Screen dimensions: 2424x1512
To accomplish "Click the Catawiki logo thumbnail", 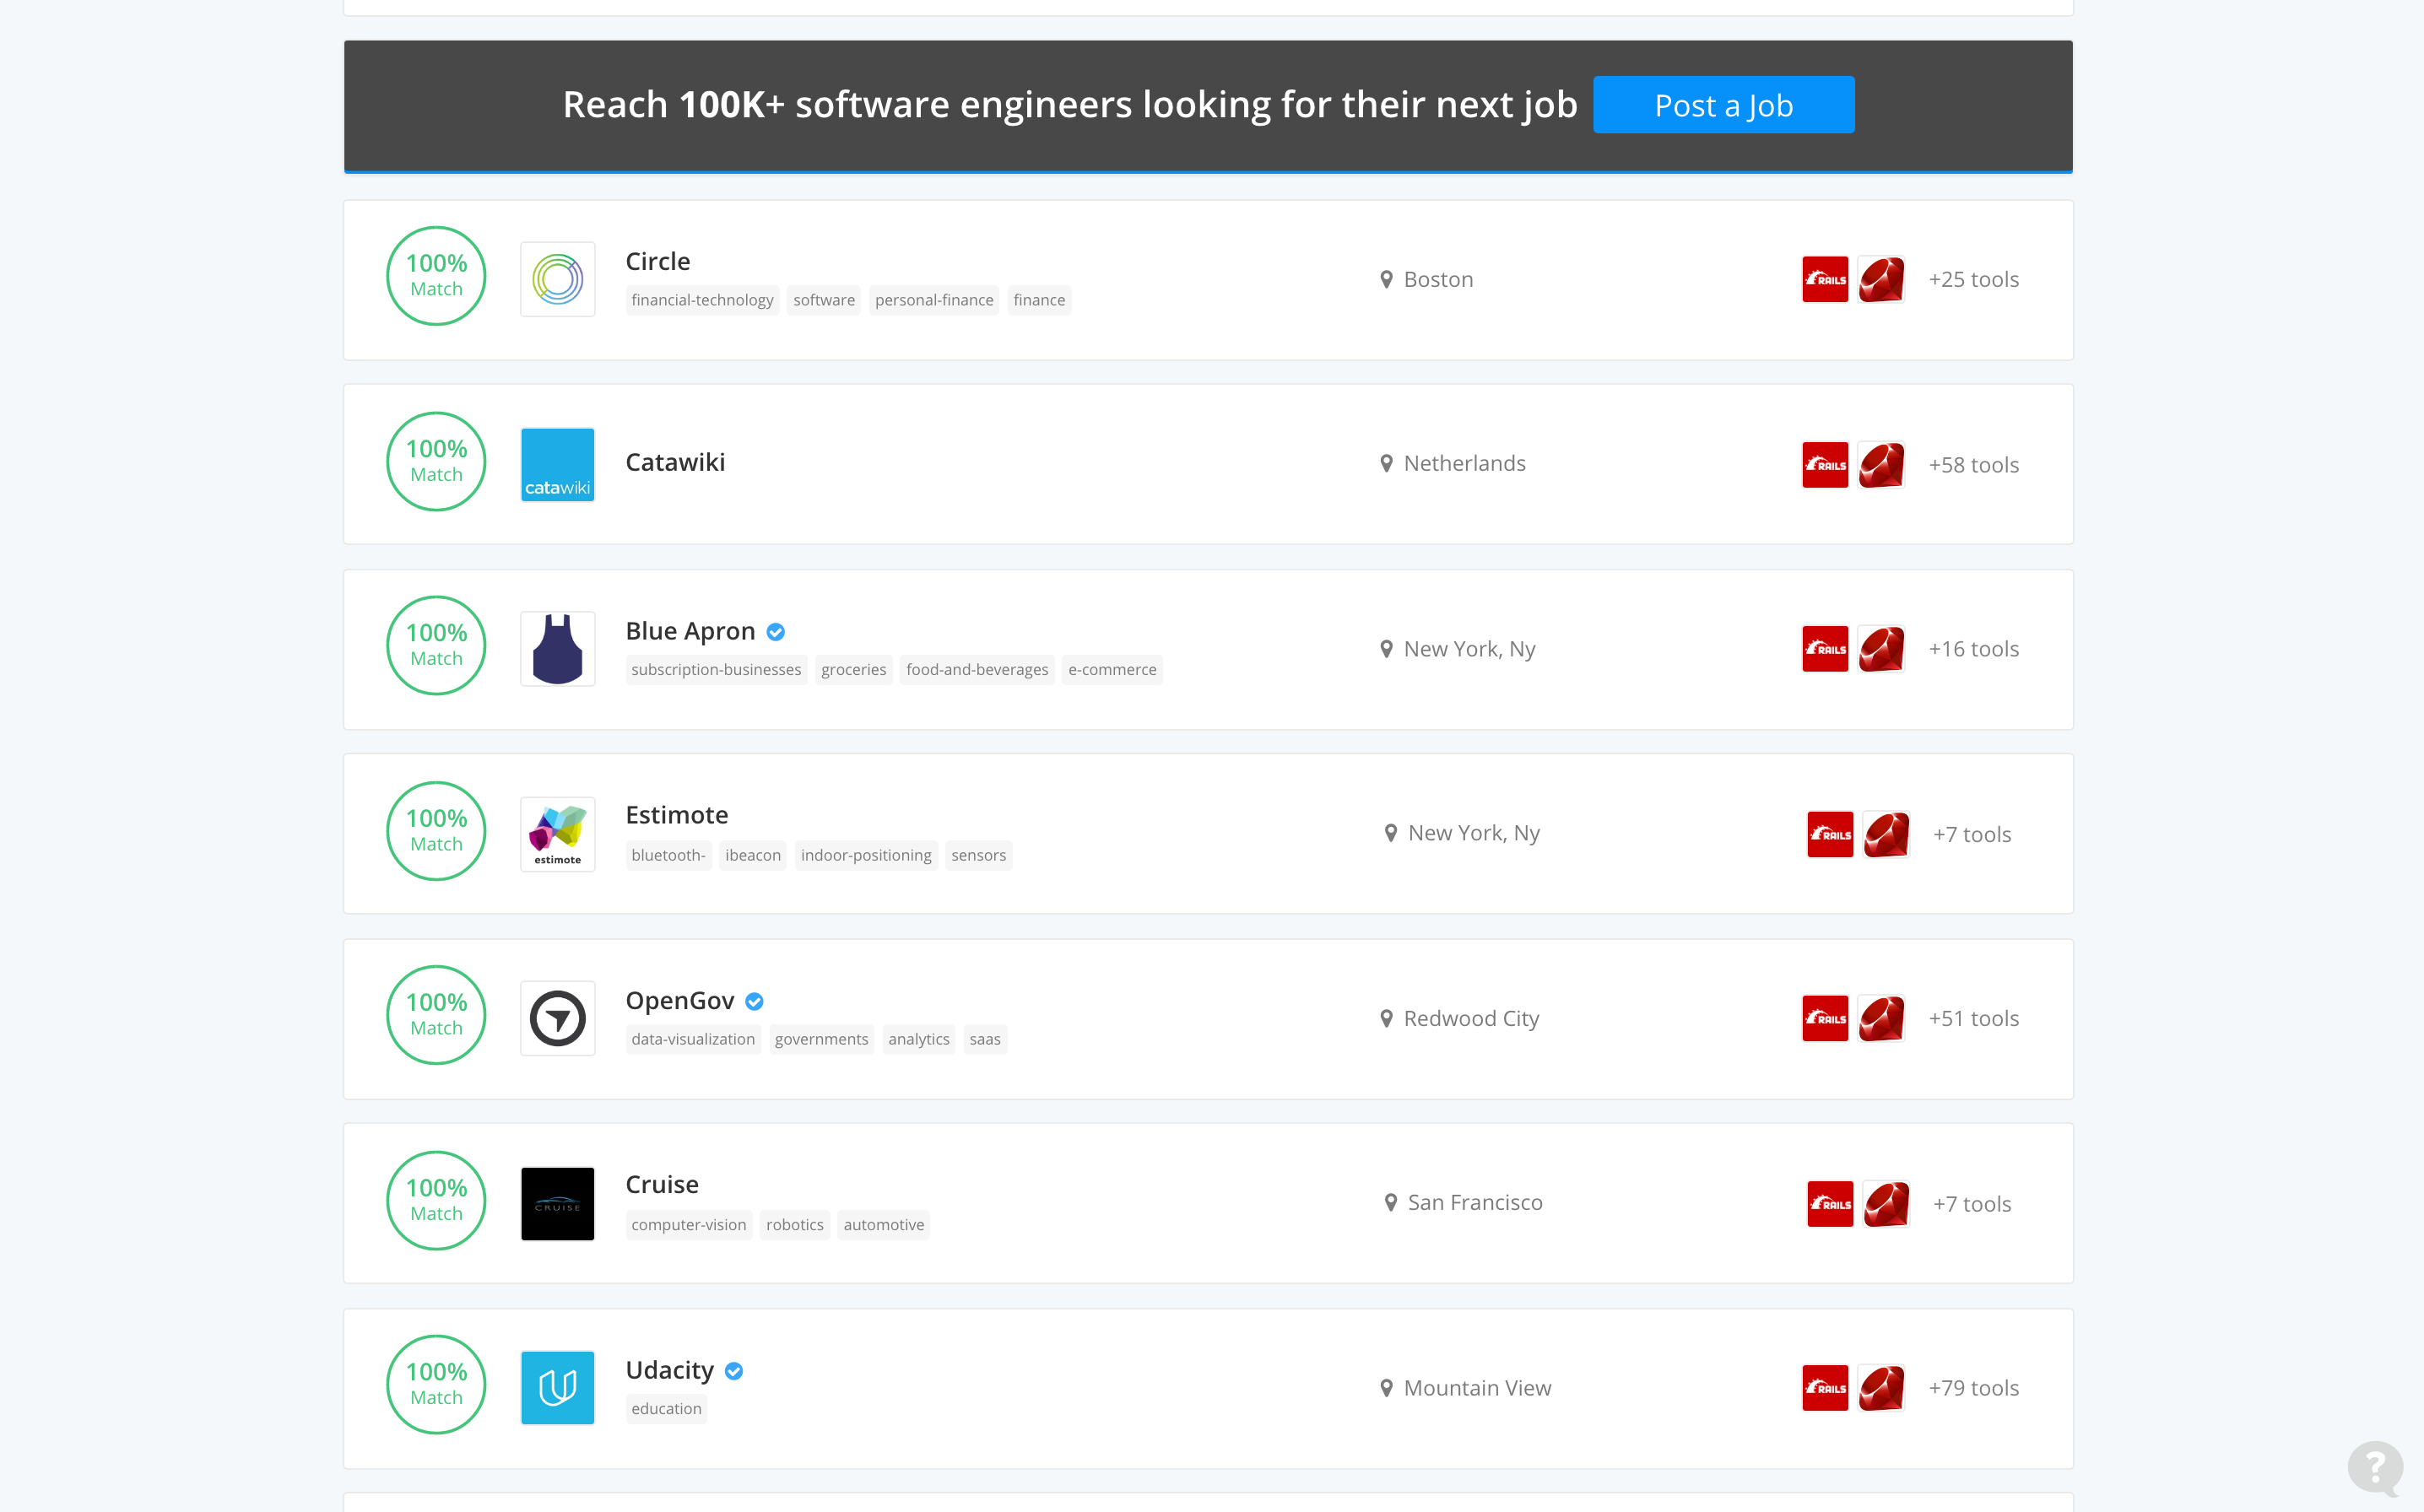I will point(557,464).
